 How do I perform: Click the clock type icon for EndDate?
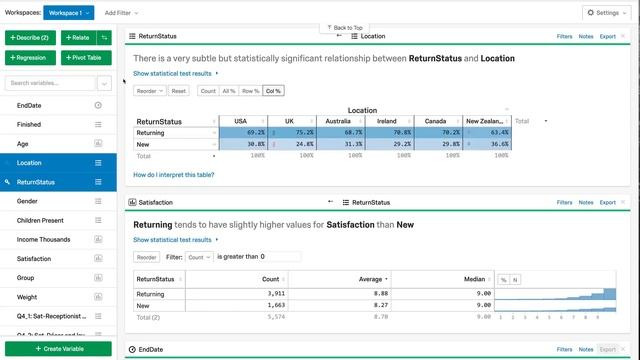(x=98, y=105)
